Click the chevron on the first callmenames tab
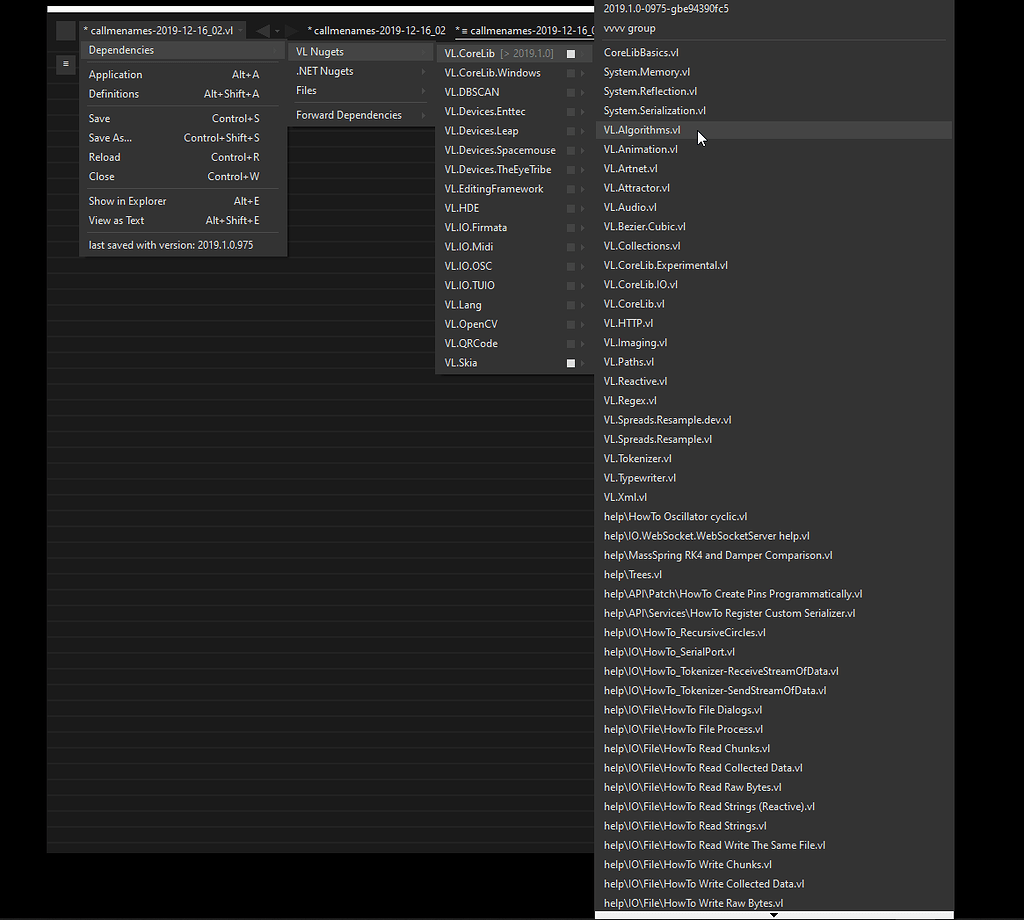Viewport: 1024px width, 920px height. coord(240,30)
